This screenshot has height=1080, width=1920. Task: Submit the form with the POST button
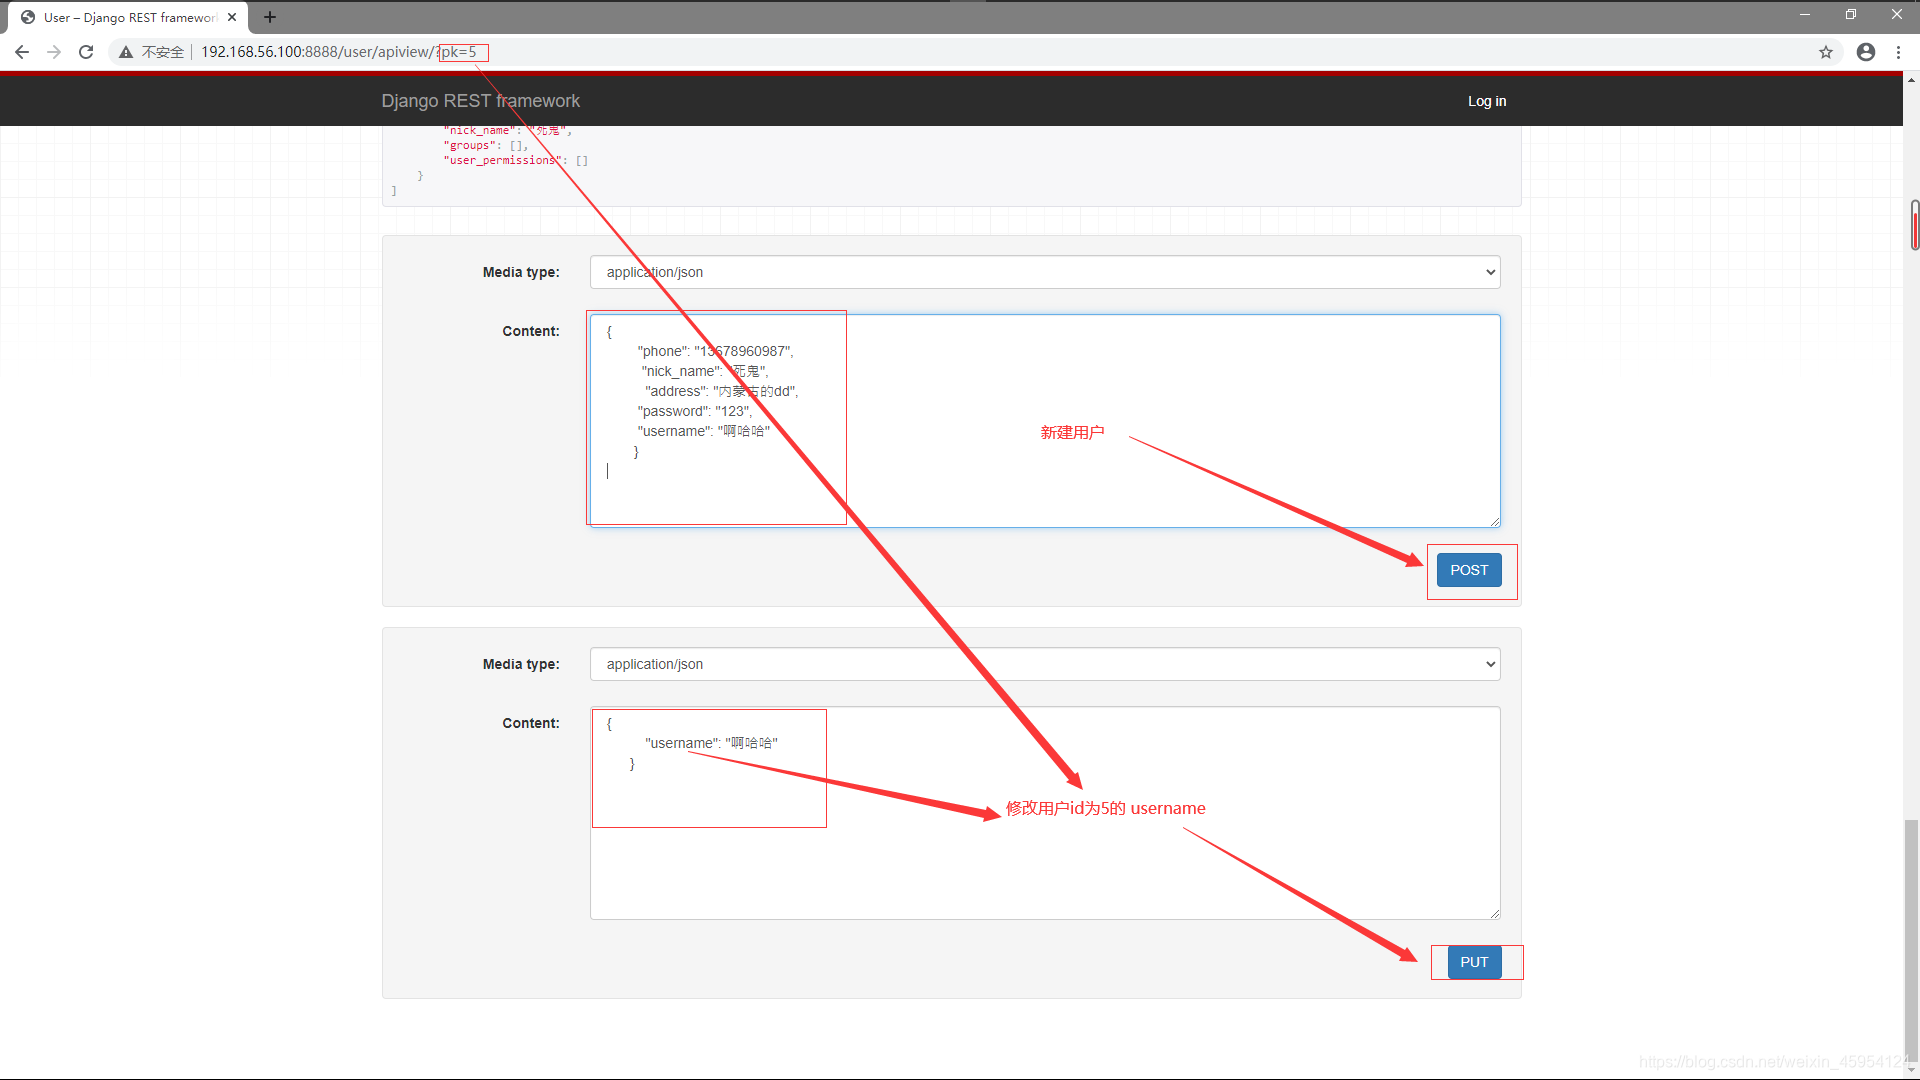(1469, 570)
